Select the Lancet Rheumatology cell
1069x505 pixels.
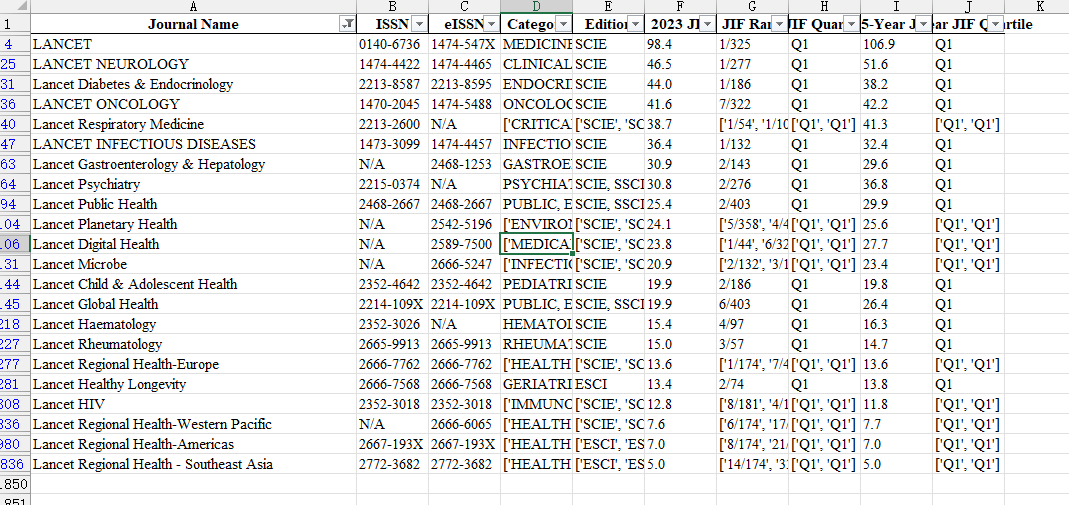pyautogui.click(x=194, y=344)
